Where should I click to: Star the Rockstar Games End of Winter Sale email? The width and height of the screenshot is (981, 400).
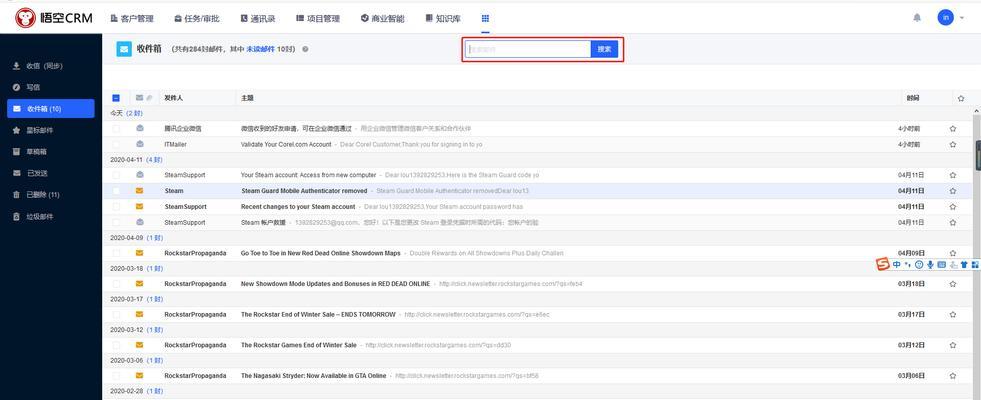point(953,345)
